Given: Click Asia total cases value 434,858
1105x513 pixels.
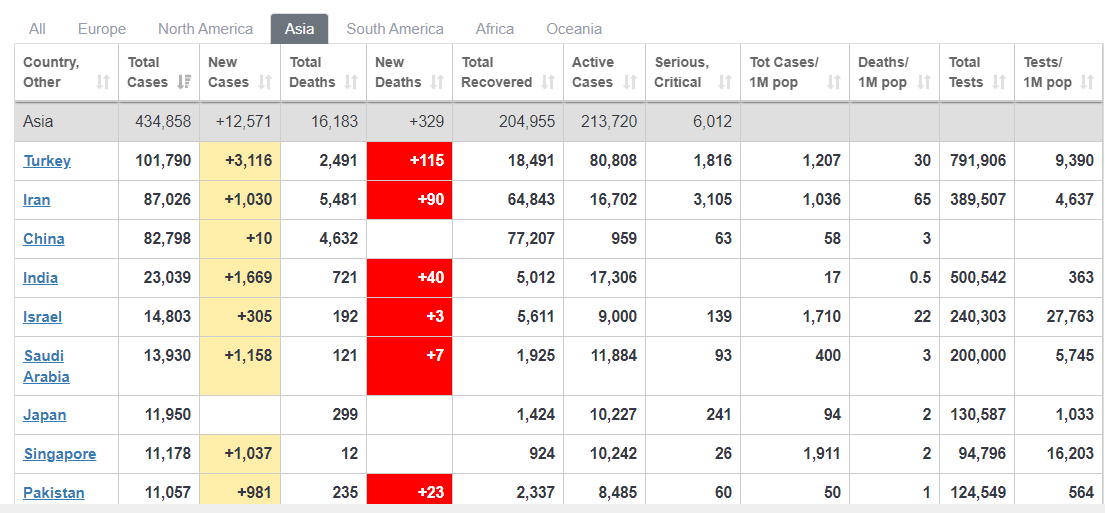Looking at the screenshot, I should (163, 121).
